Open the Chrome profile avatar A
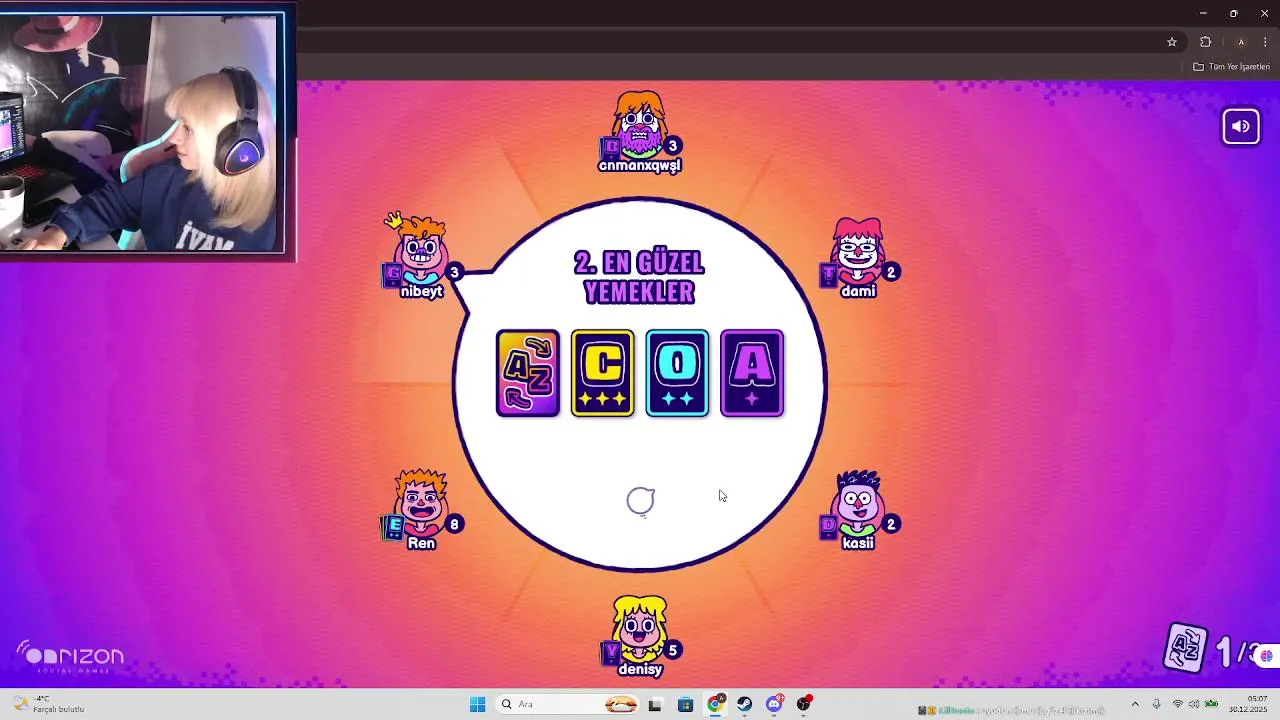This screenshot has width=1280, height=720. tap(1241, 42)
